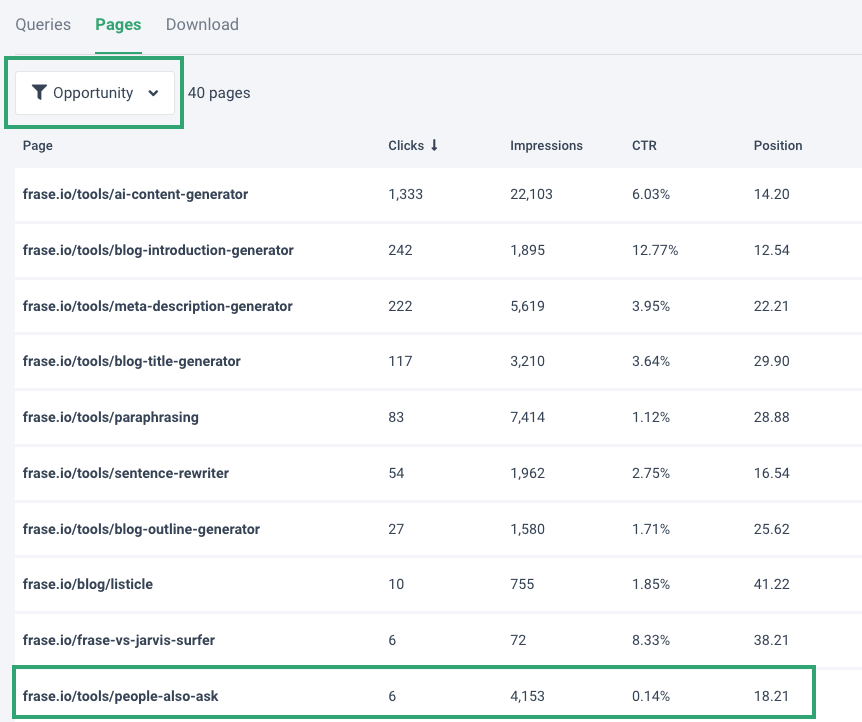Viewport: 862px width, 722px height.
Task: Open the Opportunity filter dropdown
Action: coord(95,93)
